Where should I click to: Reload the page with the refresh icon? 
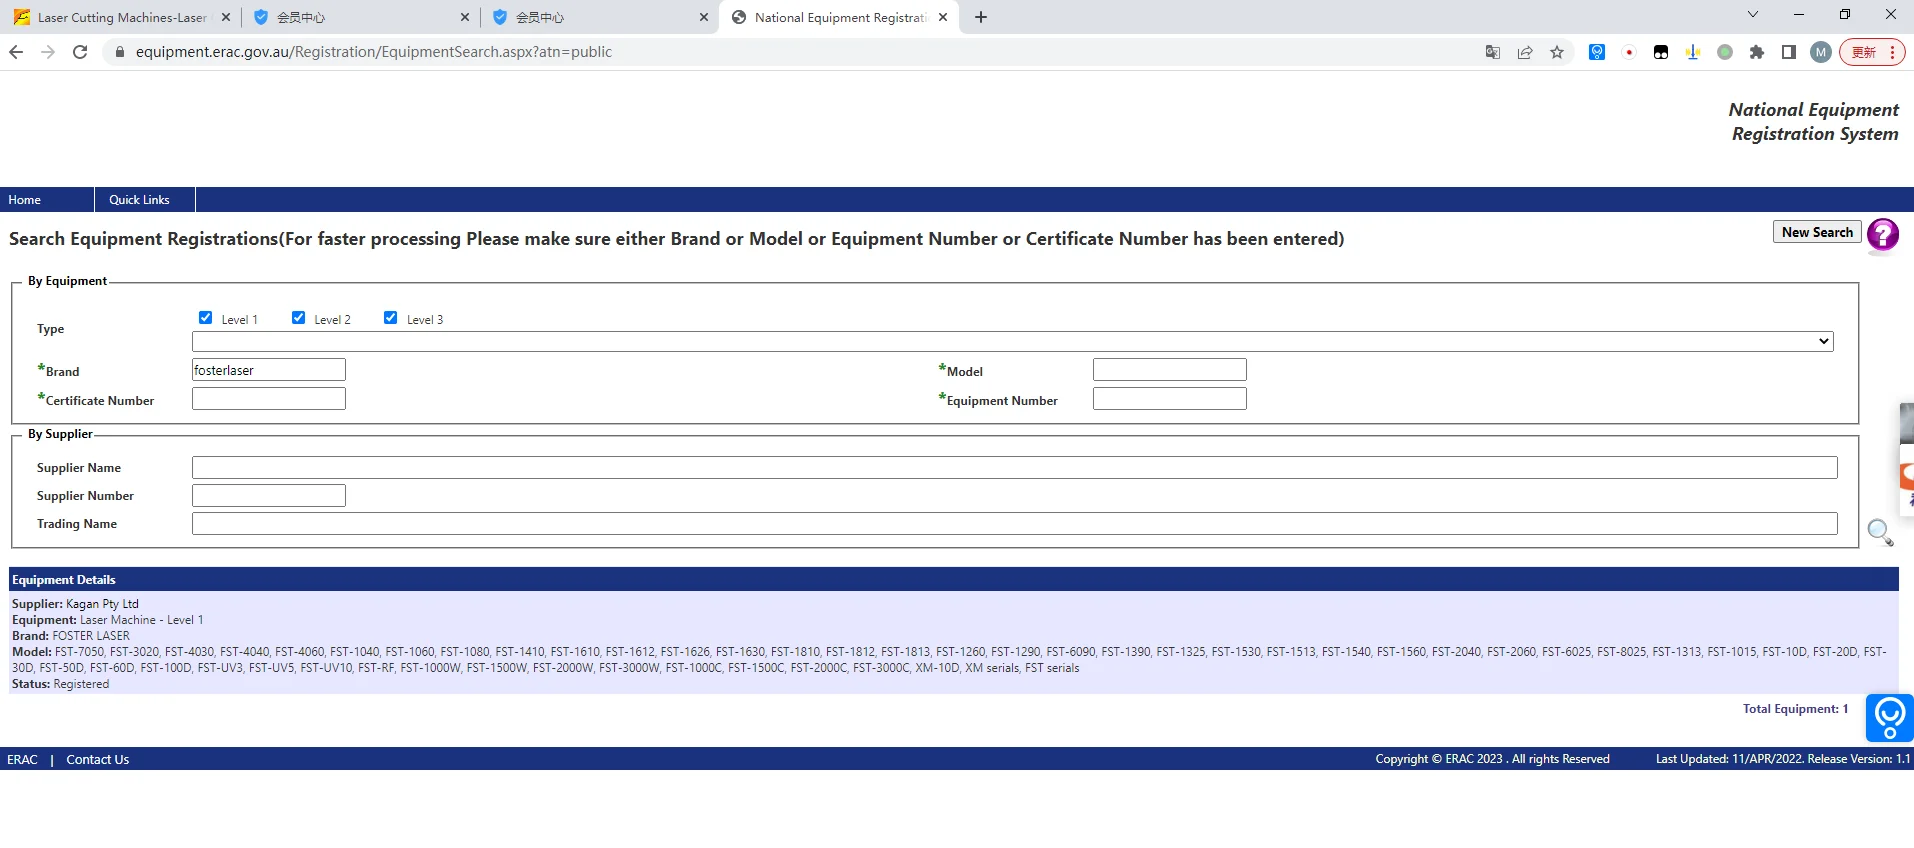click(80, 52)
